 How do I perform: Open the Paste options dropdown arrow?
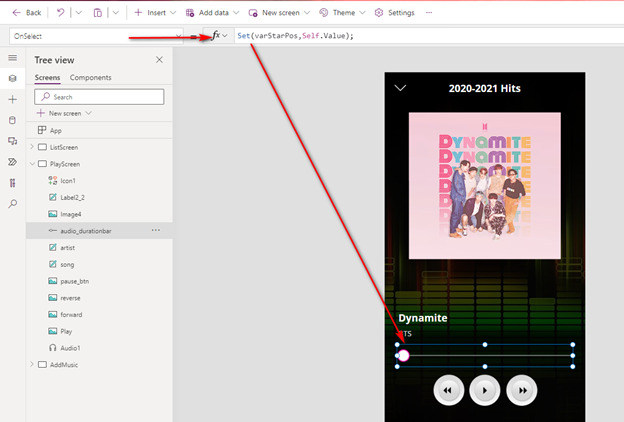(115, 13)
